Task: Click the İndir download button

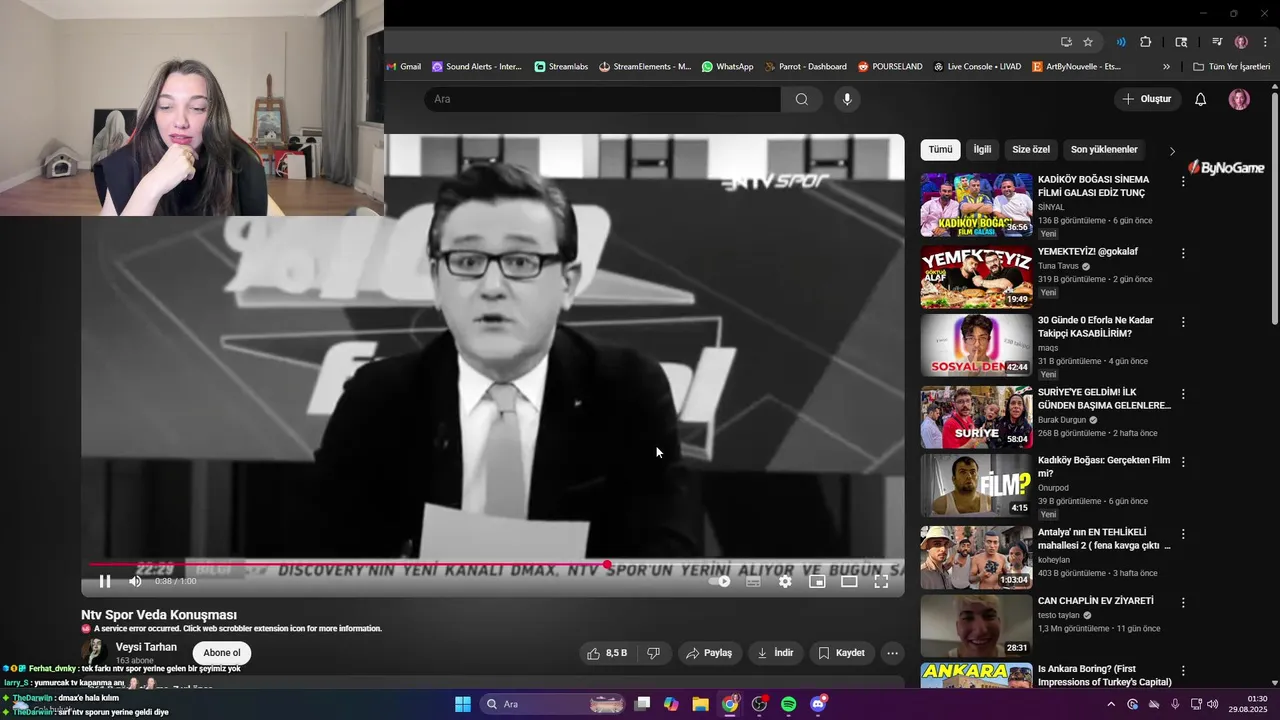Action: point(775,653)
